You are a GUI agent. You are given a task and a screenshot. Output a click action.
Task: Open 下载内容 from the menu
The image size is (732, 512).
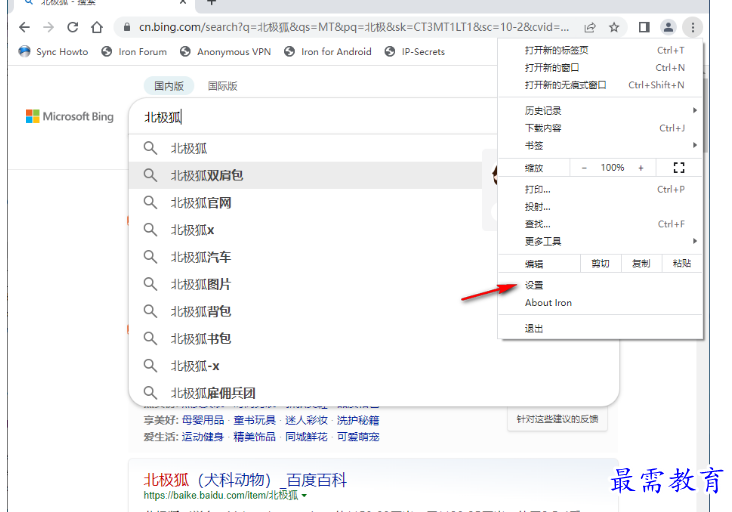point(600,128)
